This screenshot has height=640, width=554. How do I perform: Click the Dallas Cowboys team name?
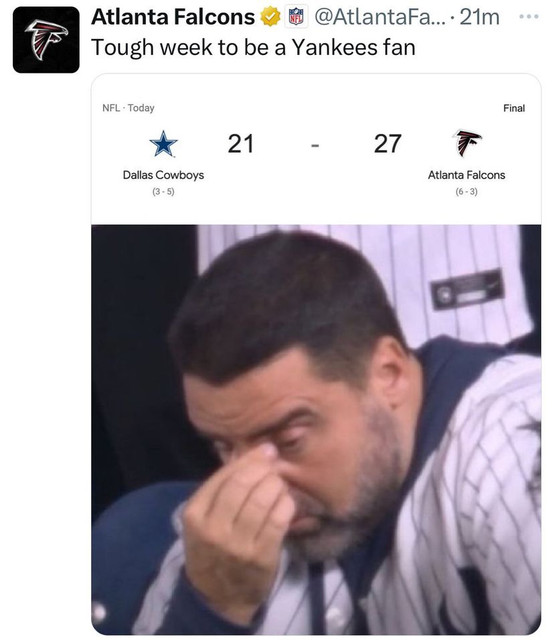pyautogui.click(x=163, y=175)
